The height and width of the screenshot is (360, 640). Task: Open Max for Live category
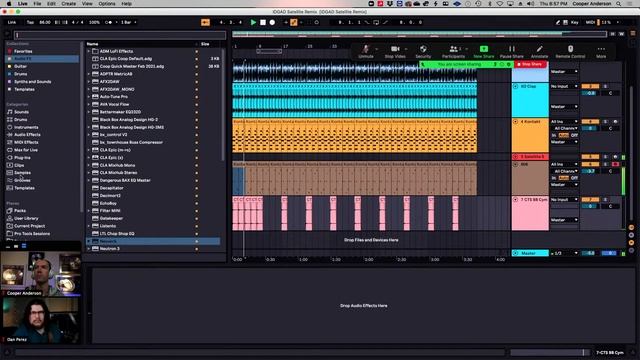click(x=26, y=150)
